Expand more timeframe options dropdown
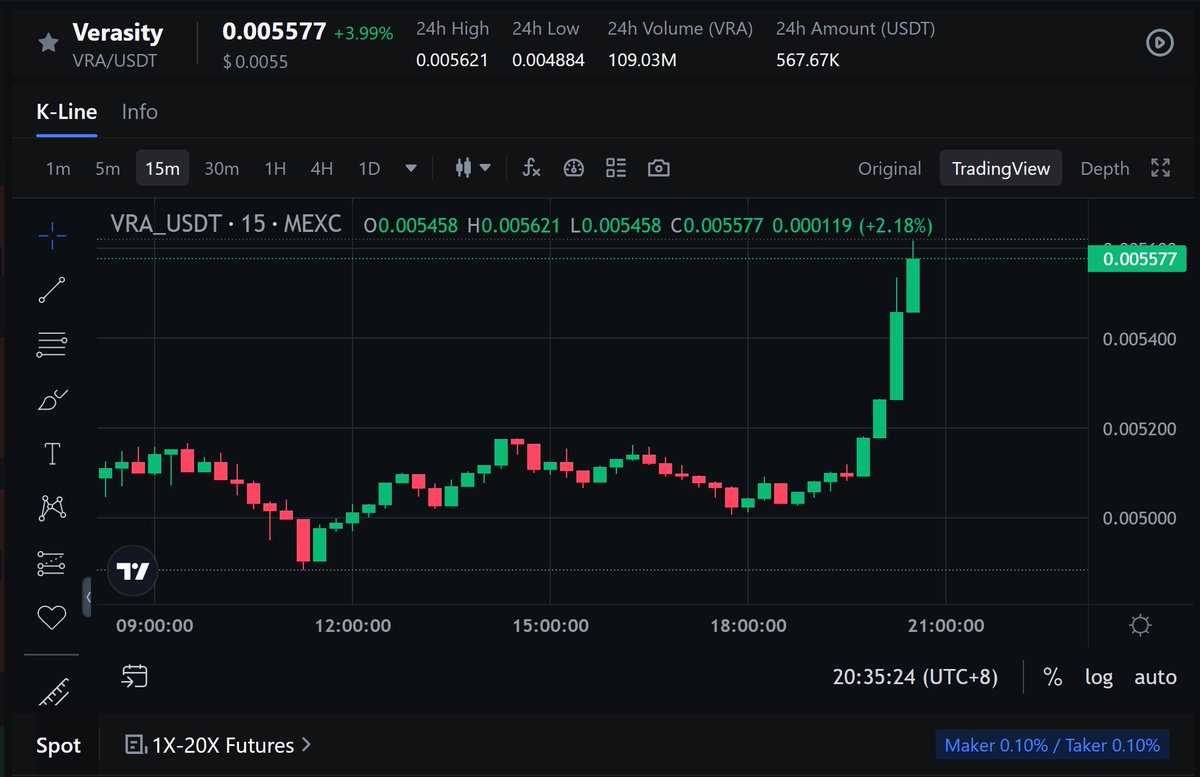The image size is (1200, 777). click(x=411, y=168)
